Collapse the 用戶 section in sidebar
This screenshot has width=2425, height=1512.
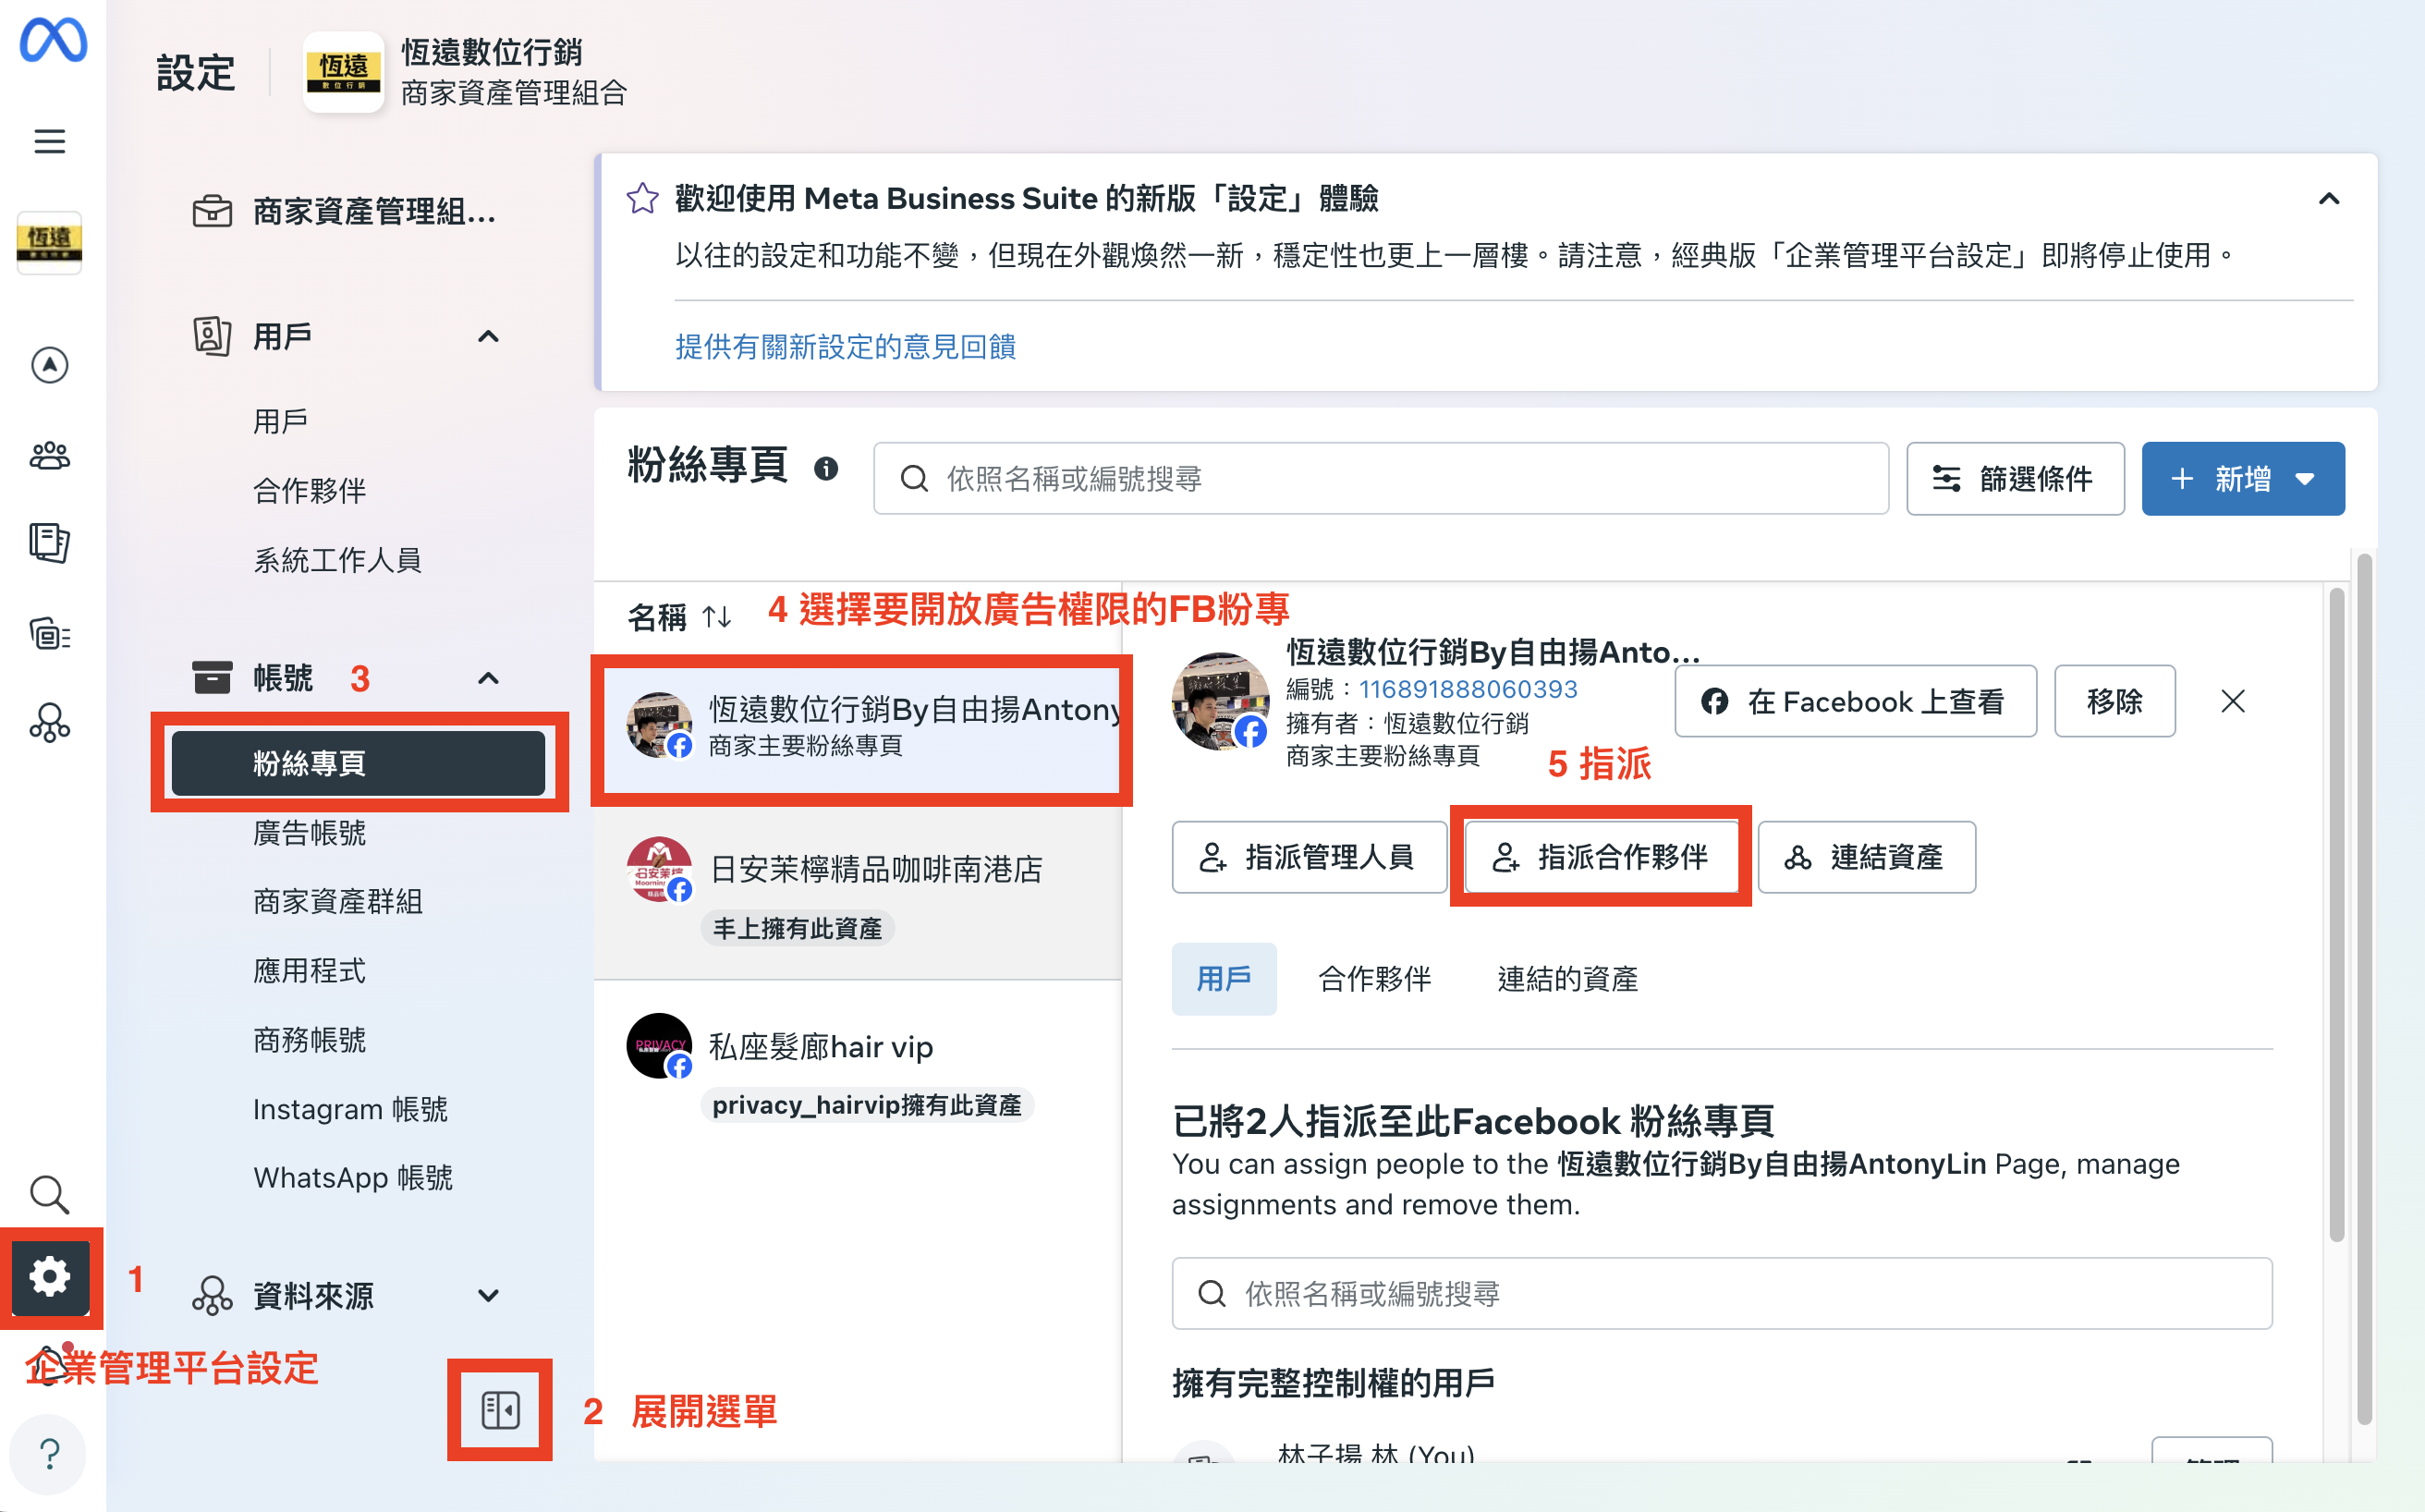click(x=488, y=336)
